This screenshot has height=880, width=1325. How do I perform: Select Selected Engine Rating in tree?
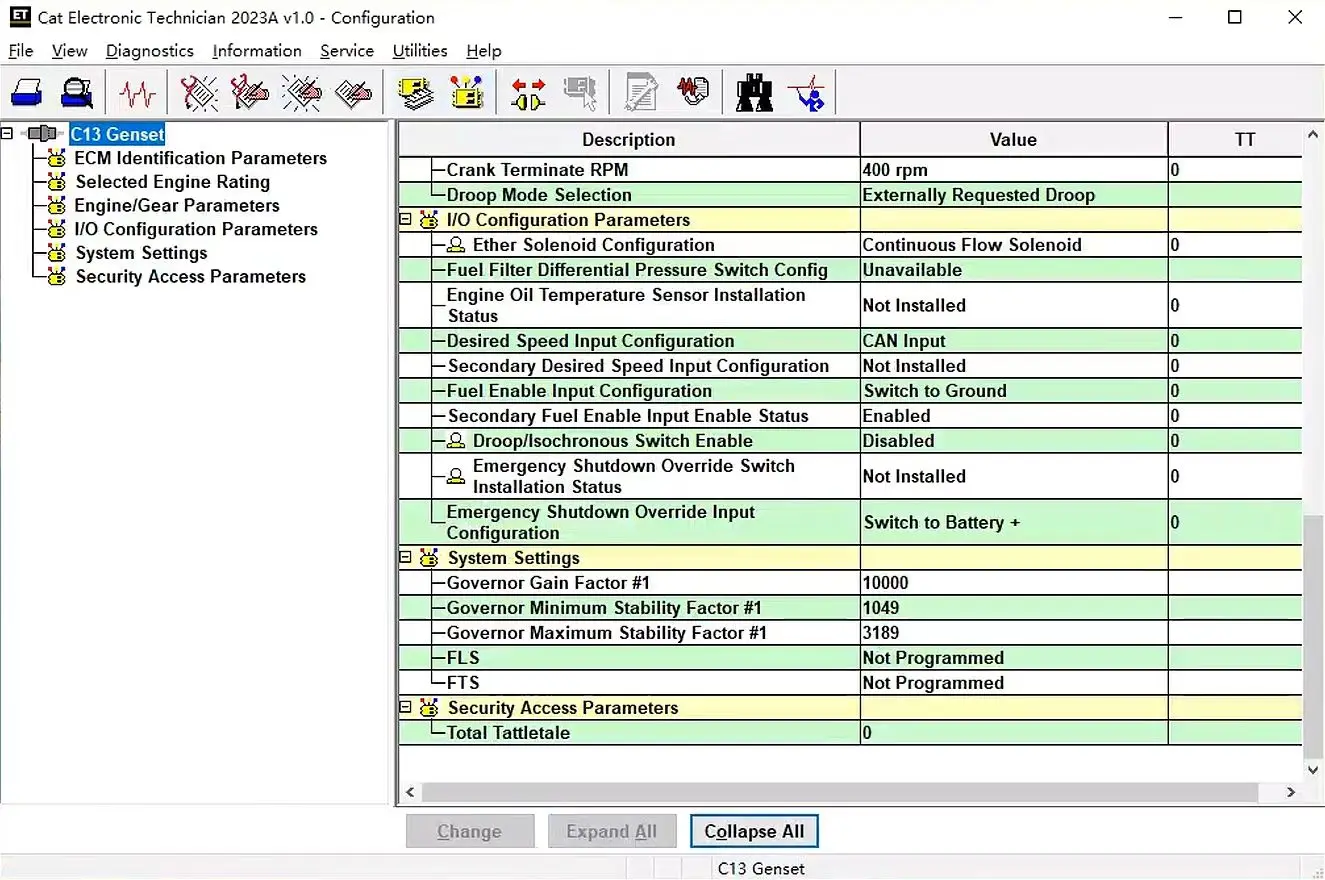[x=173, y=182]
